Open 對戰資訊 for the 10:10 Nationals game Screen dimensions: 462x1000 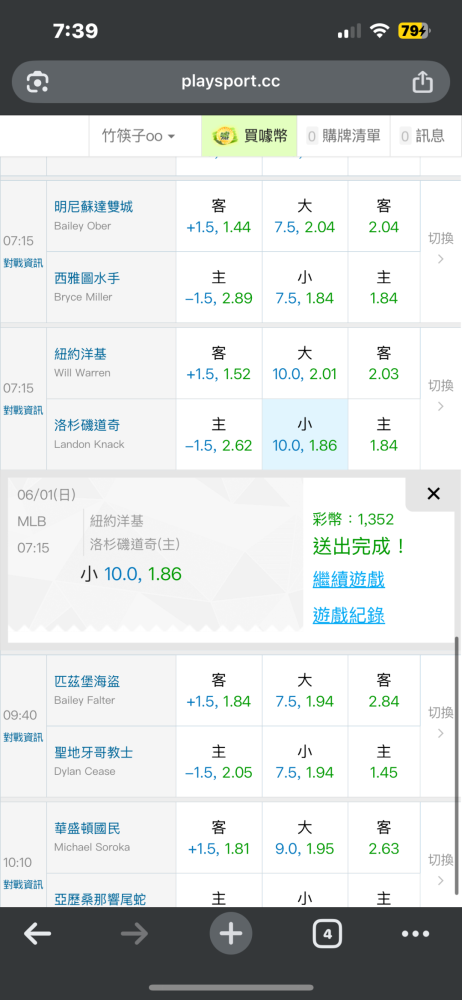click(23, 885)
